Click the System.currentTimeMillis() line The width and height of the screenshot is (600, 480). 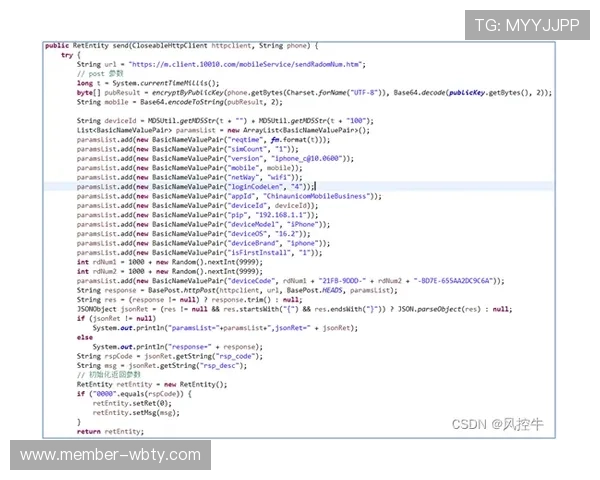pos(150,83)
